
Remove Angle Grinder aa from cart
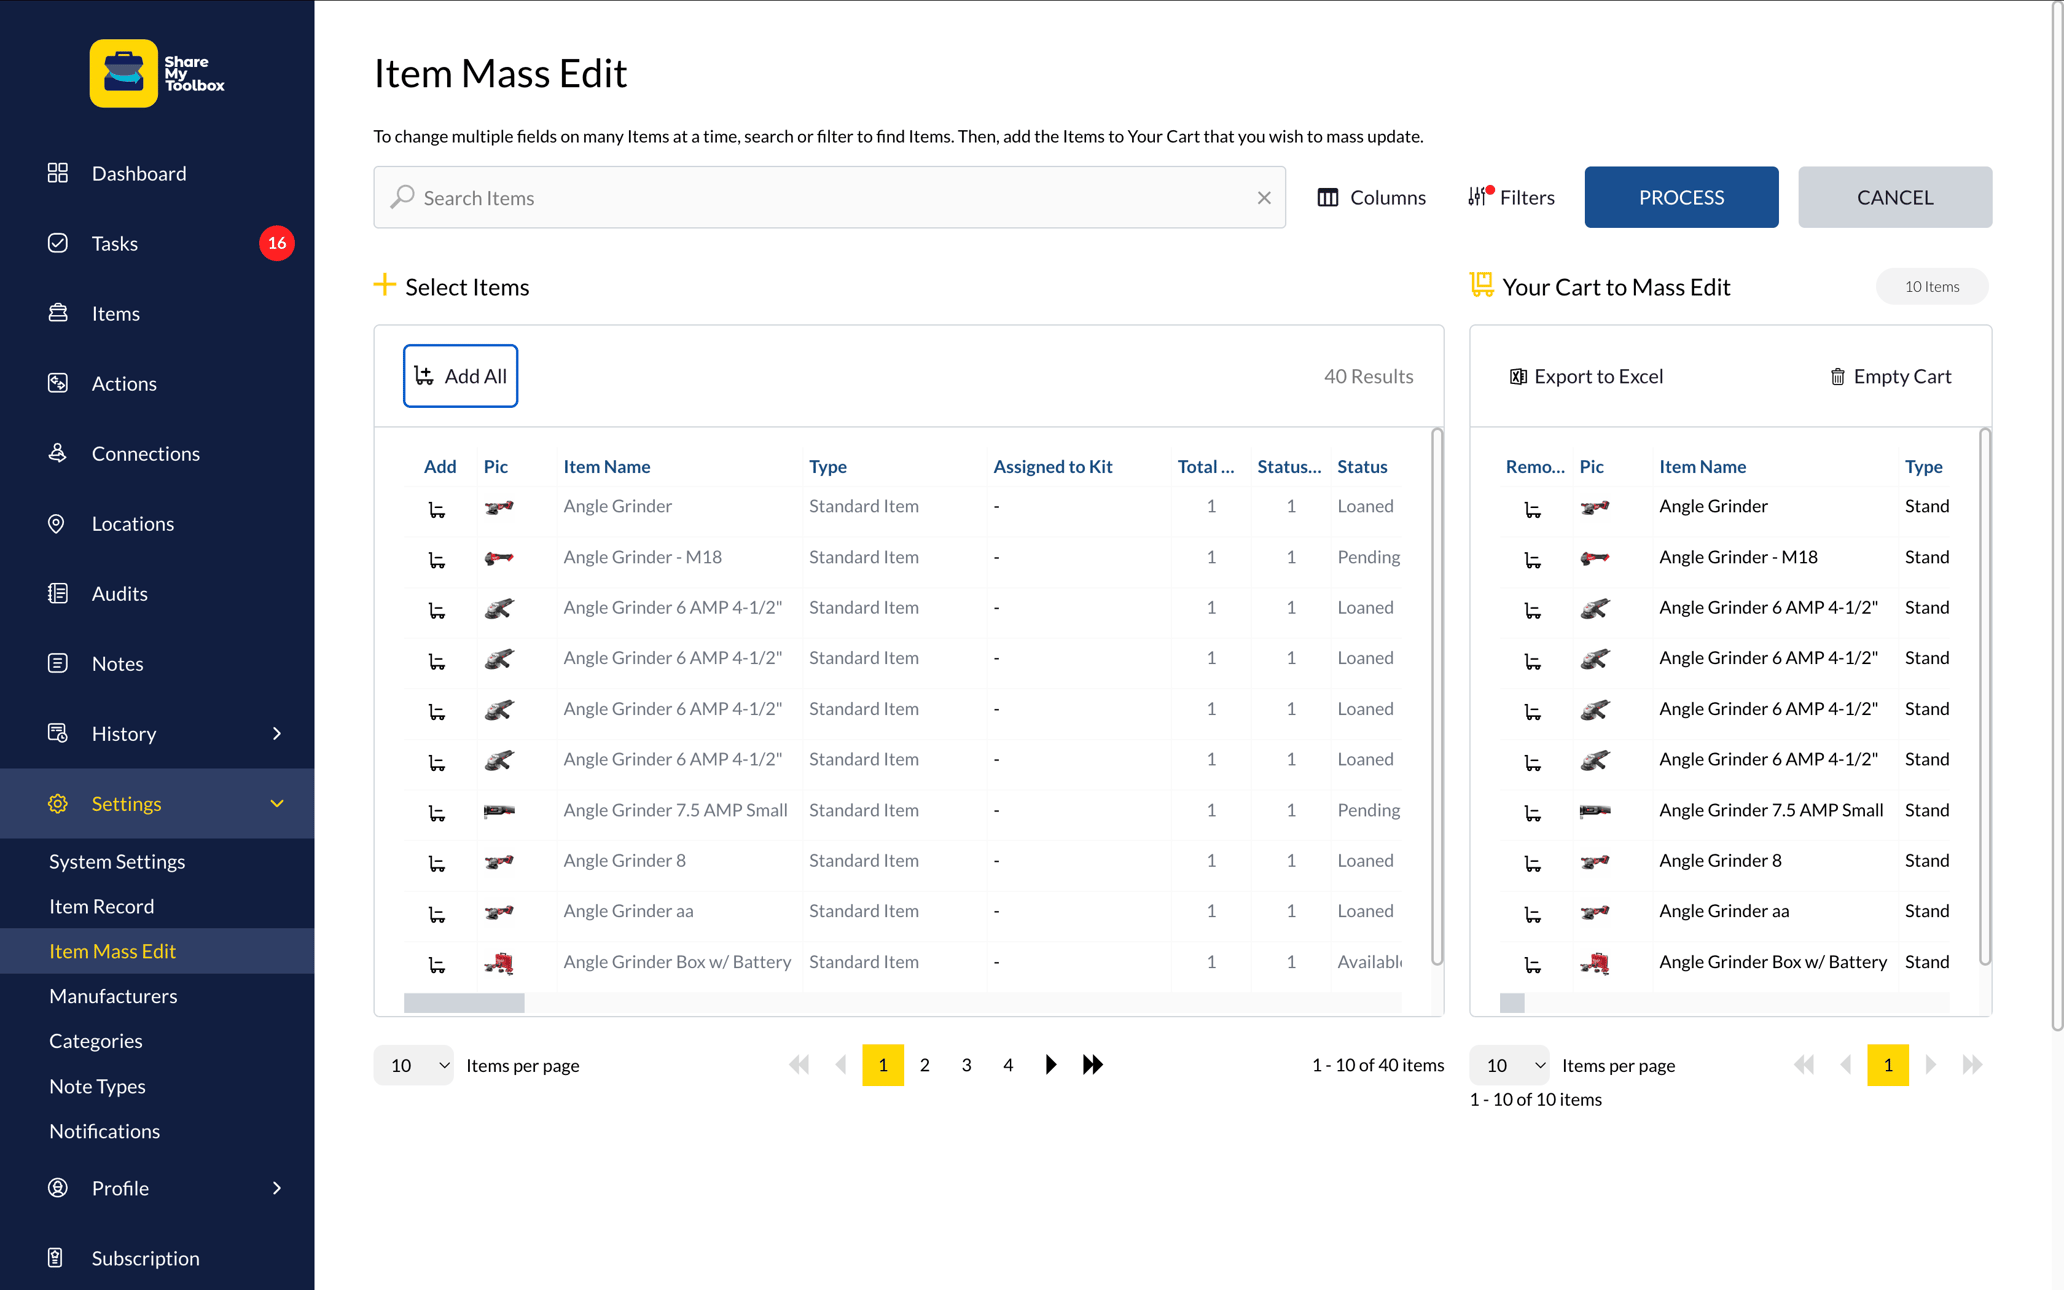[x=1532, y=913]
